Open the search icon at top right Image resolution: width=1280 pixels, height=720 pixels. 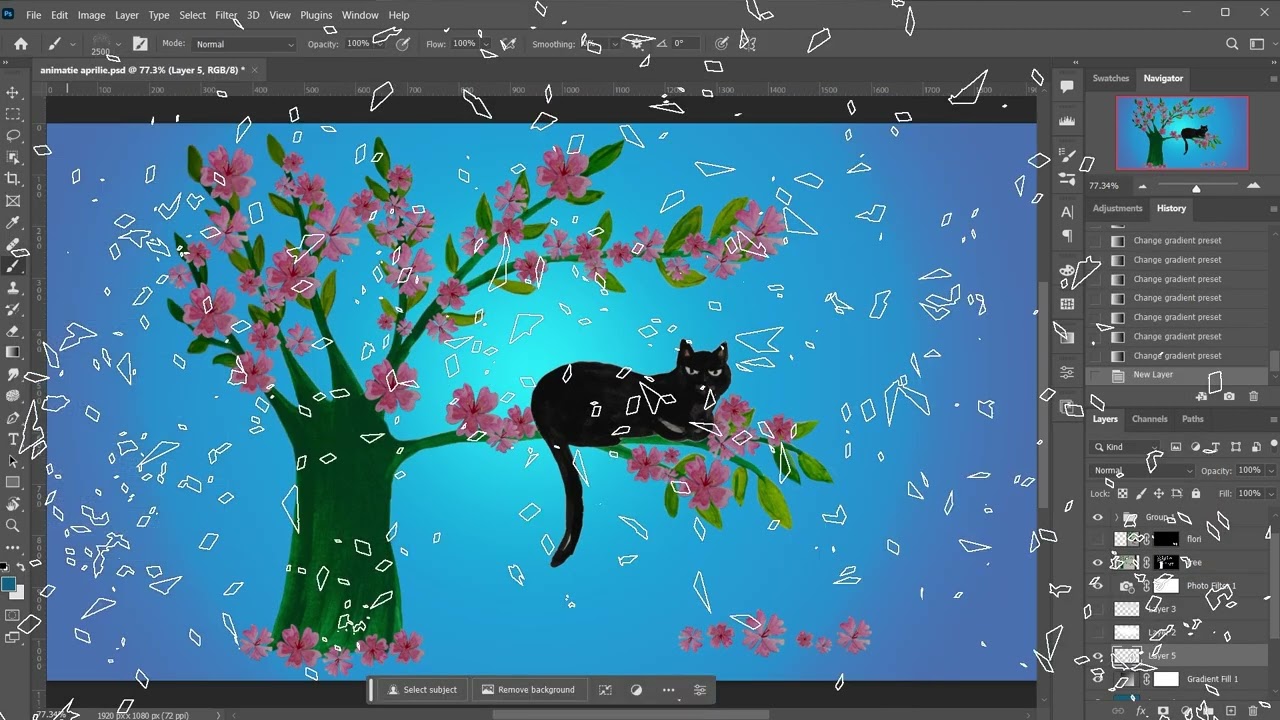point(1232,44)
